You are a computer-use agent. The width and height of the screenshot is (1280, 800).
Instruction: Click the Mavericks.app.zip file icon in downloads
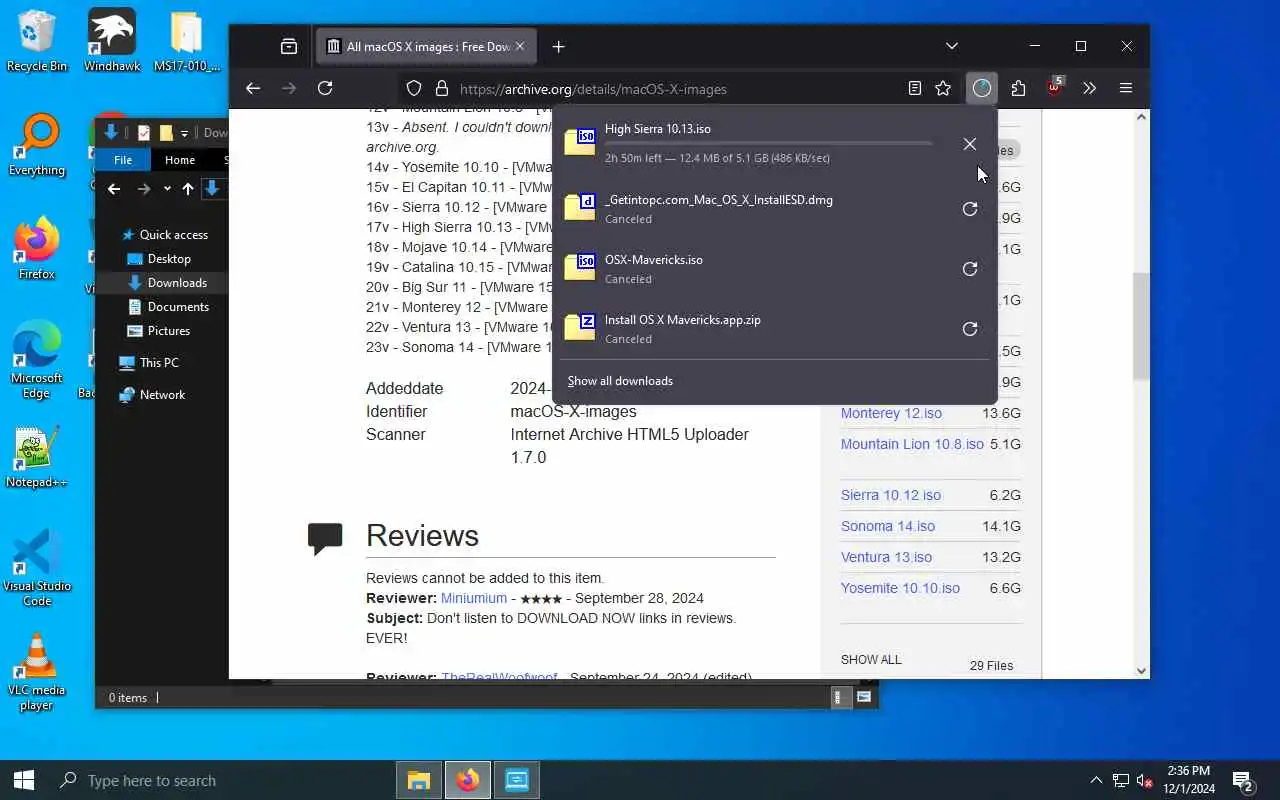point(580,327)
